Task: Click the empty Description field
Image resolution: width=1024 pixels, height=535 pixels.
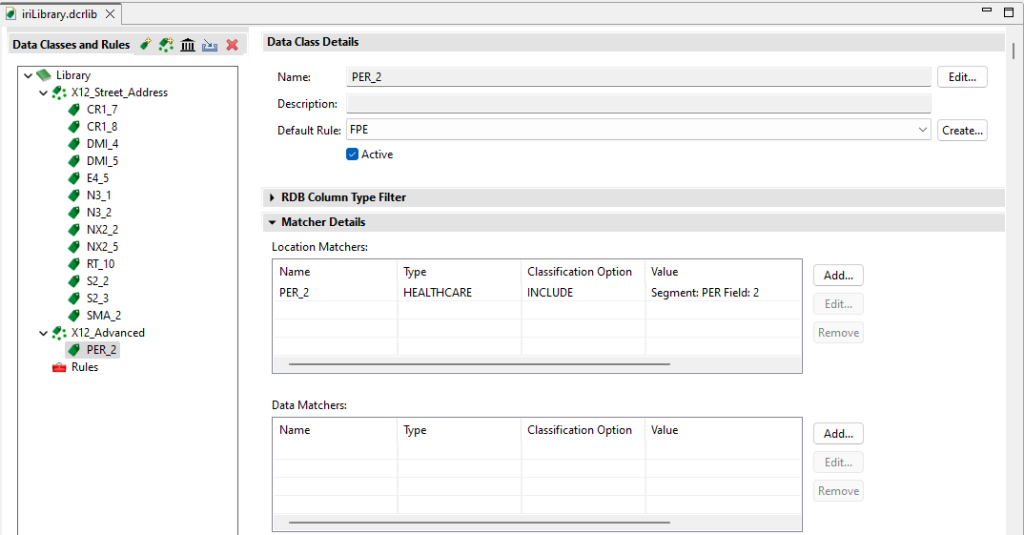Action: coord(638,104)
